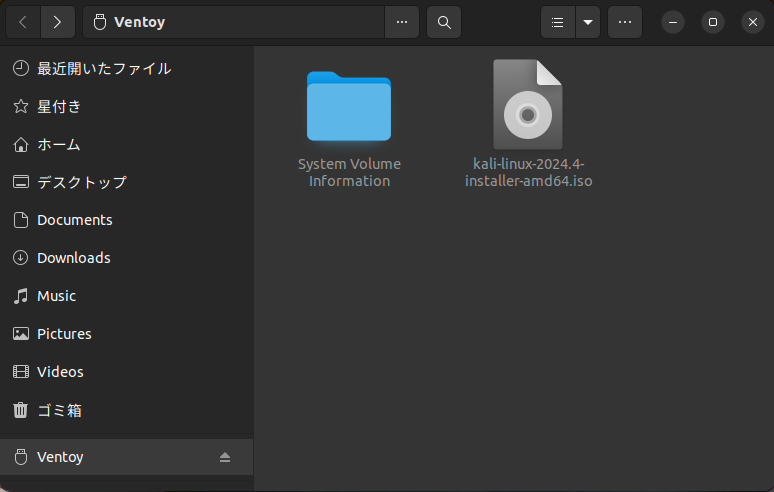Go back with the left arrow button
Image resolution: width=774 pixels, height=492 pixels.
coord(23,22)
